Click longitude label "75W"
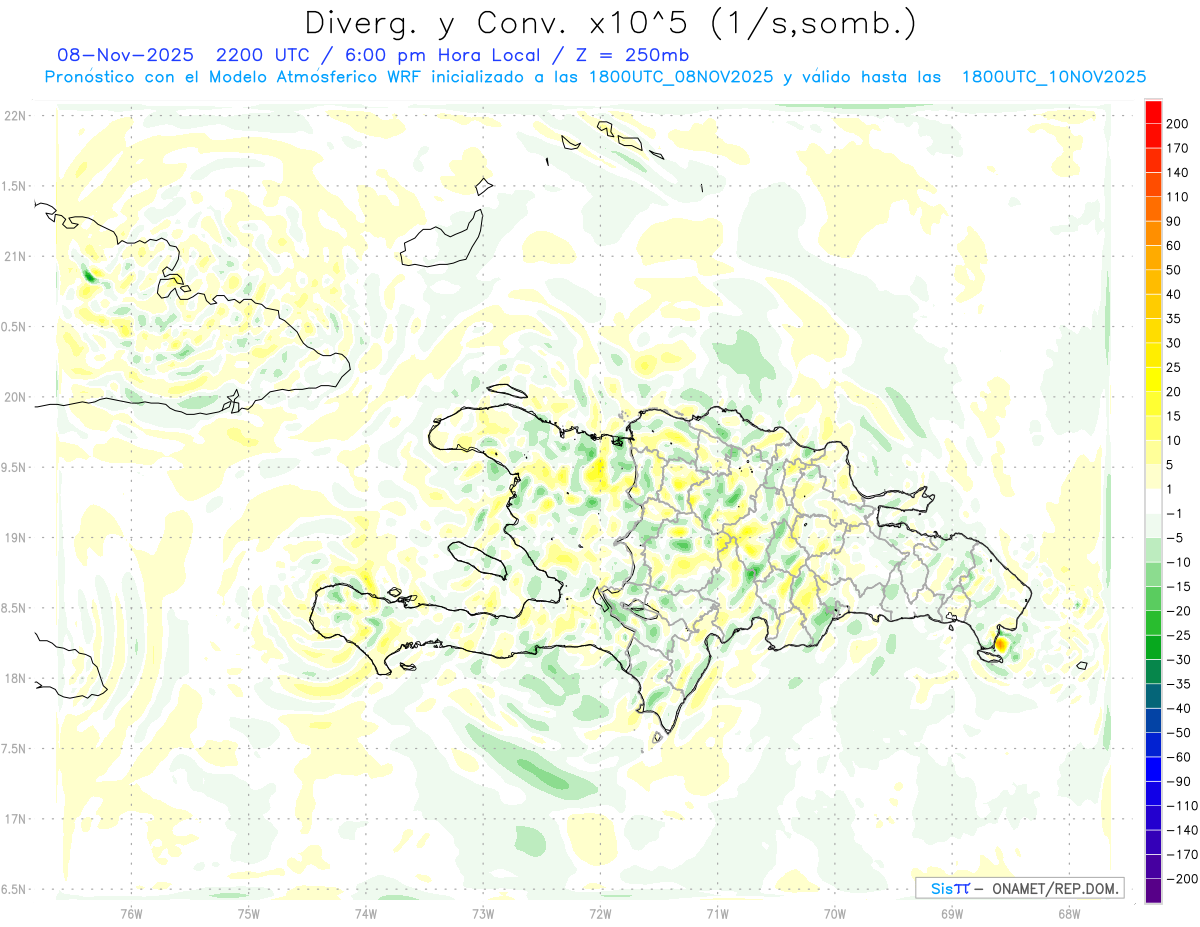1200x927 pixels. pos(248,913)
